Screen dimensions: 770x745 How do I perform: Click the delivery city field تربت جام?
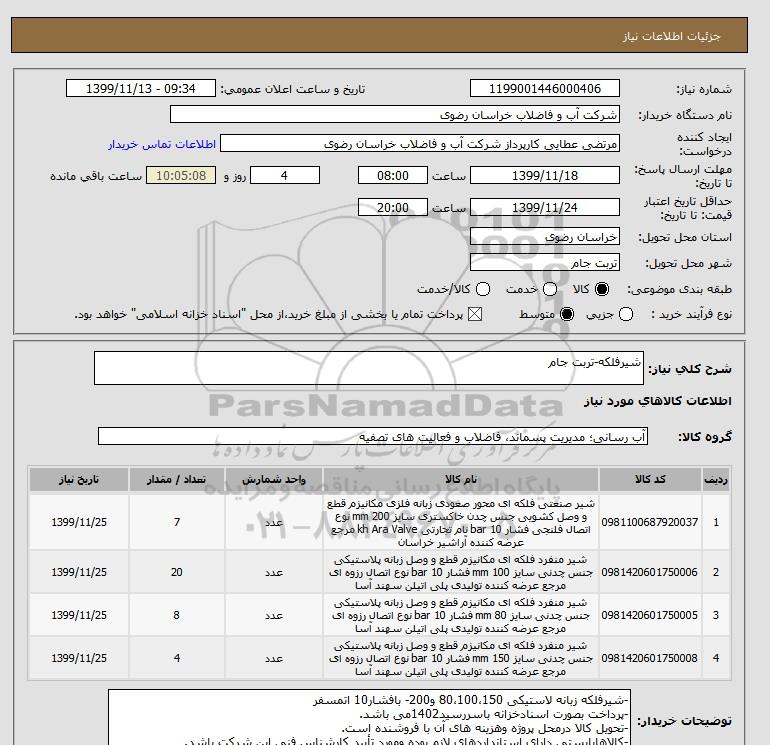coord(545,263)
